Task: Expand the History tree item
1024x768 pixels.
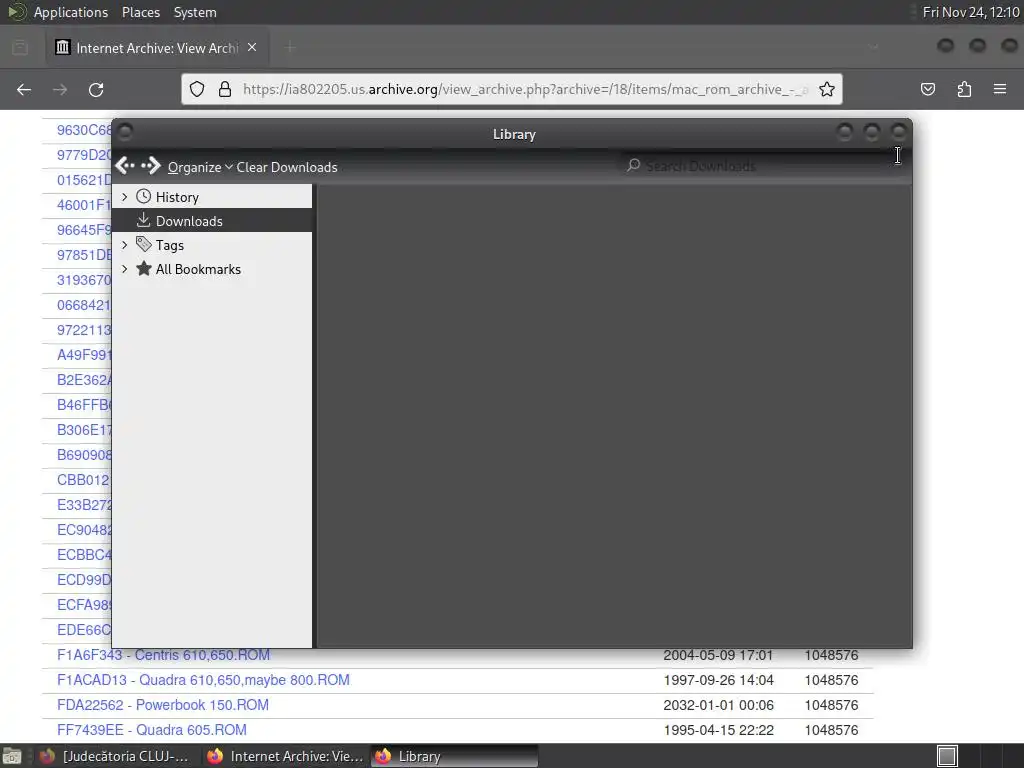Action: [125, 197]
